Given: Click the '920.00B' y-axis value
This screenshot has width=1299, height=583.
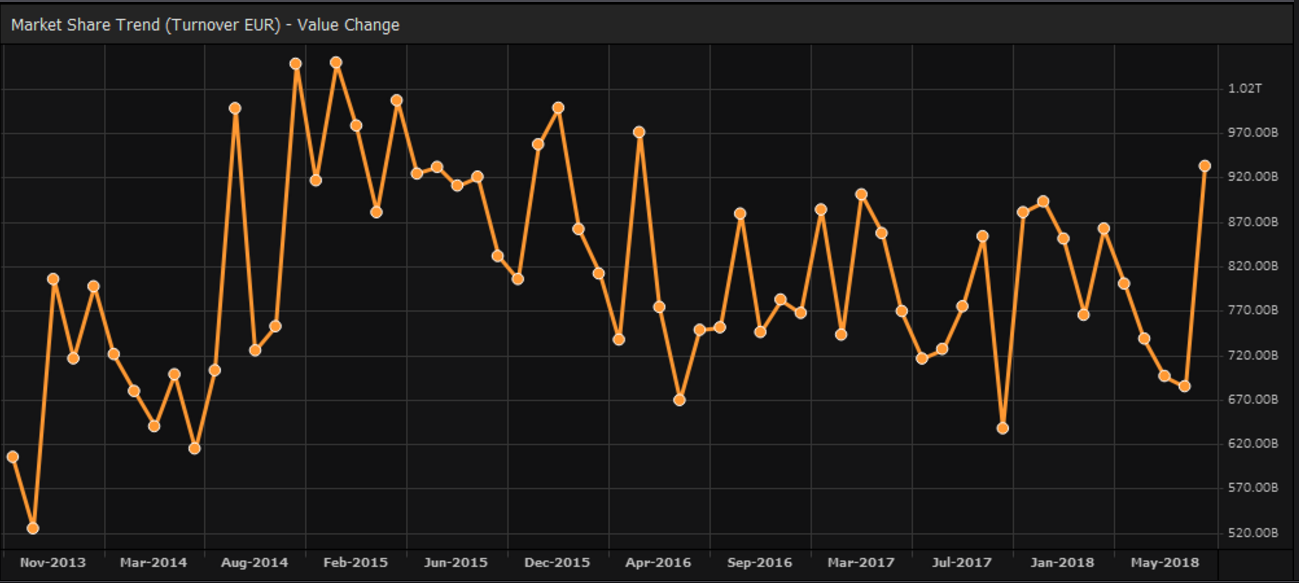Looking at the screenshot, I should point(1253,177).
